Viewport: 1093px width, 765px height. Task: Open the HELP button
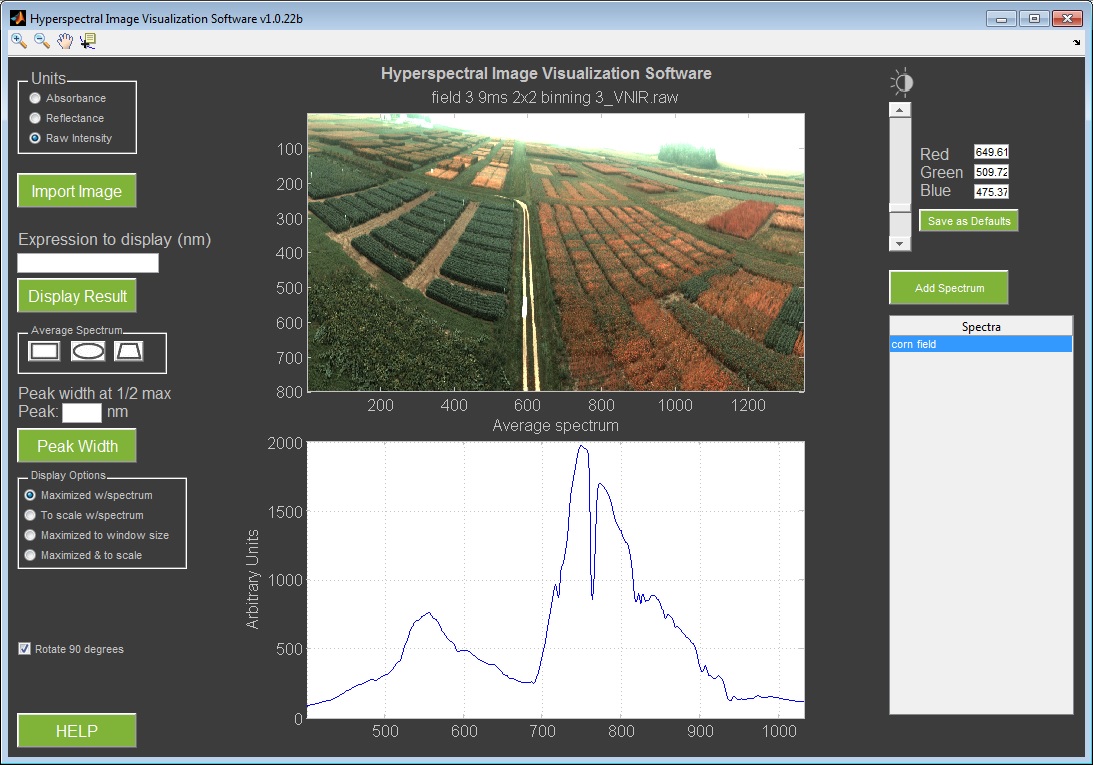point(76,730)
